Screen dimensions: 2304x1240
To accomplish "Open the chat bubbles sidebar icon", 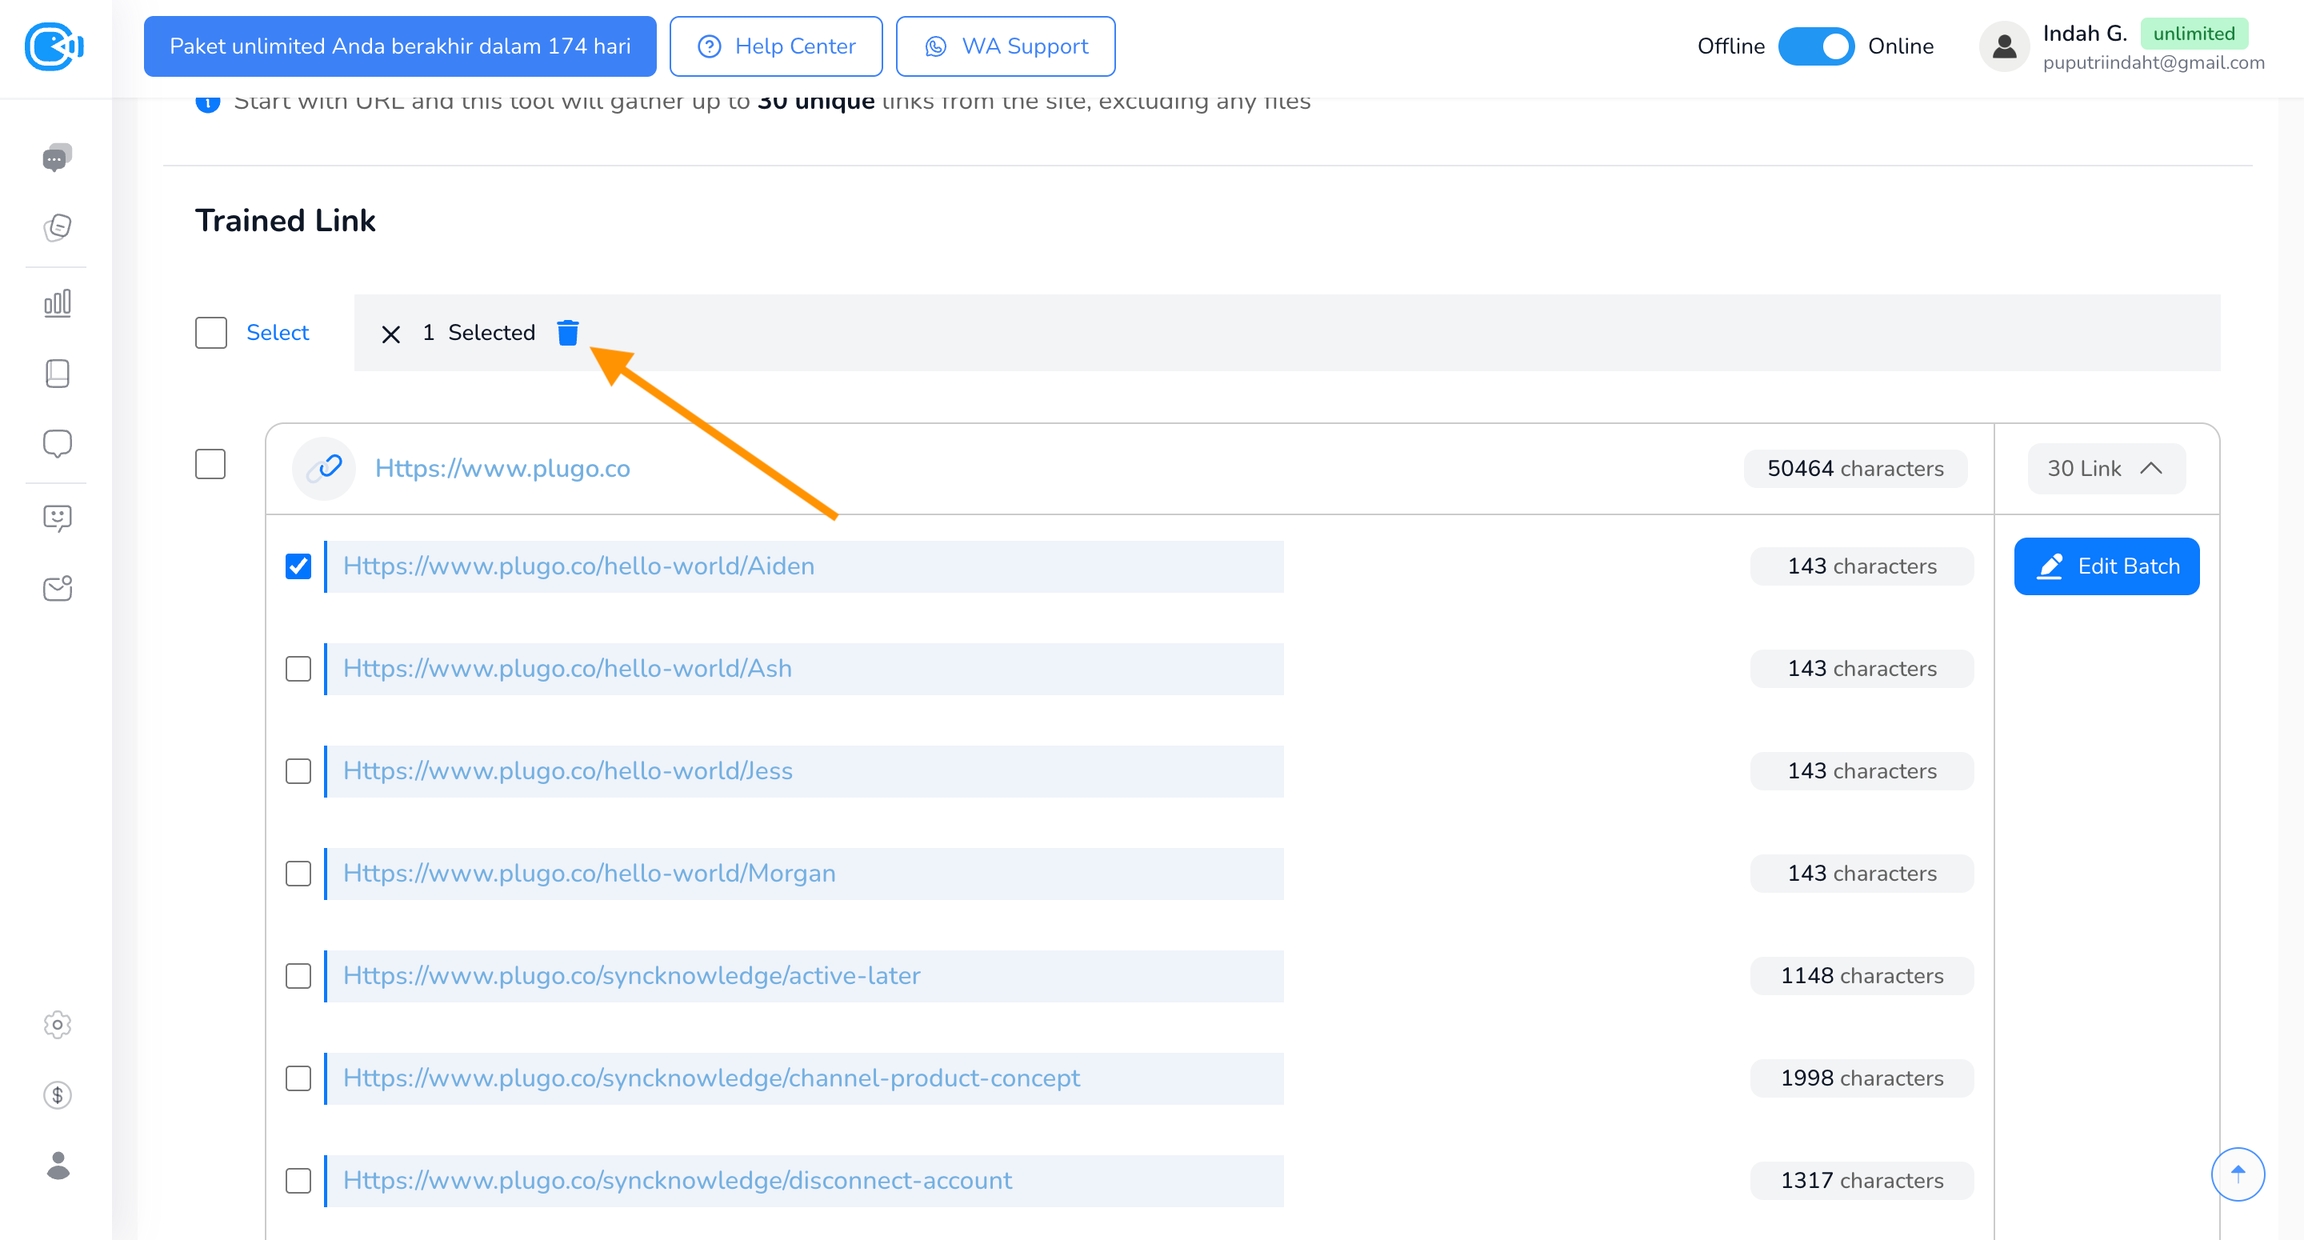I will (x=57, y=158).
